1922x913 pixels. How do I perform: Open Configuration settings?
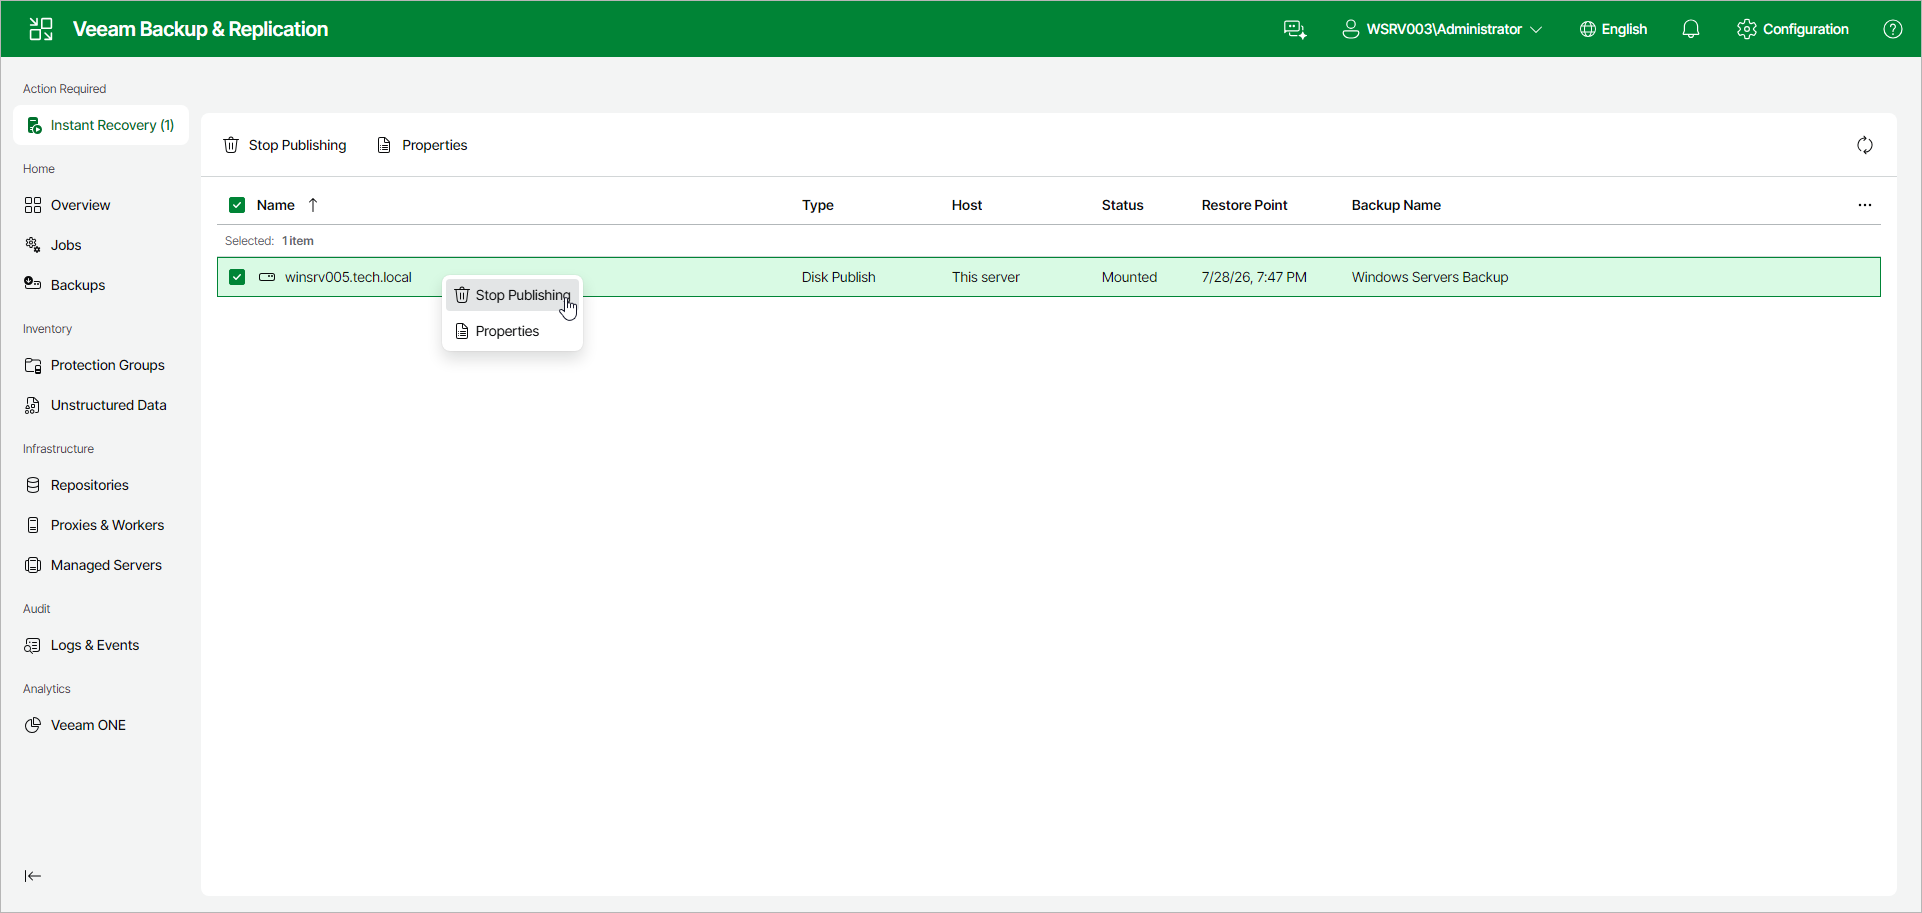[1793, 29]
